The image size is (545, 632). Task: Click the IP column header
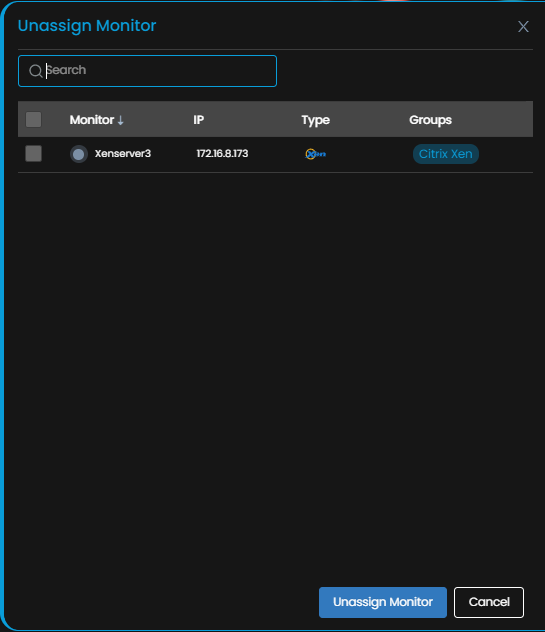coord(198,120)
